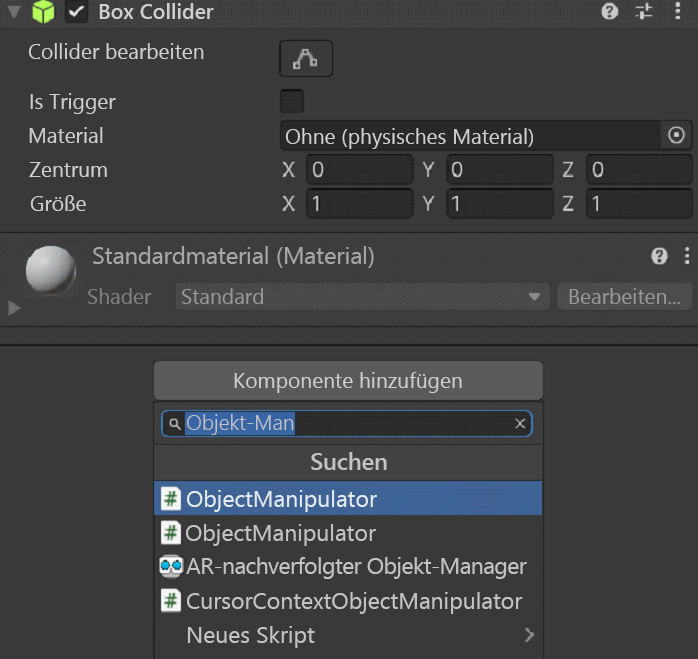
Task: Click the CursorContextObjectManipulator script icon
Action: (x=170, y=601)
